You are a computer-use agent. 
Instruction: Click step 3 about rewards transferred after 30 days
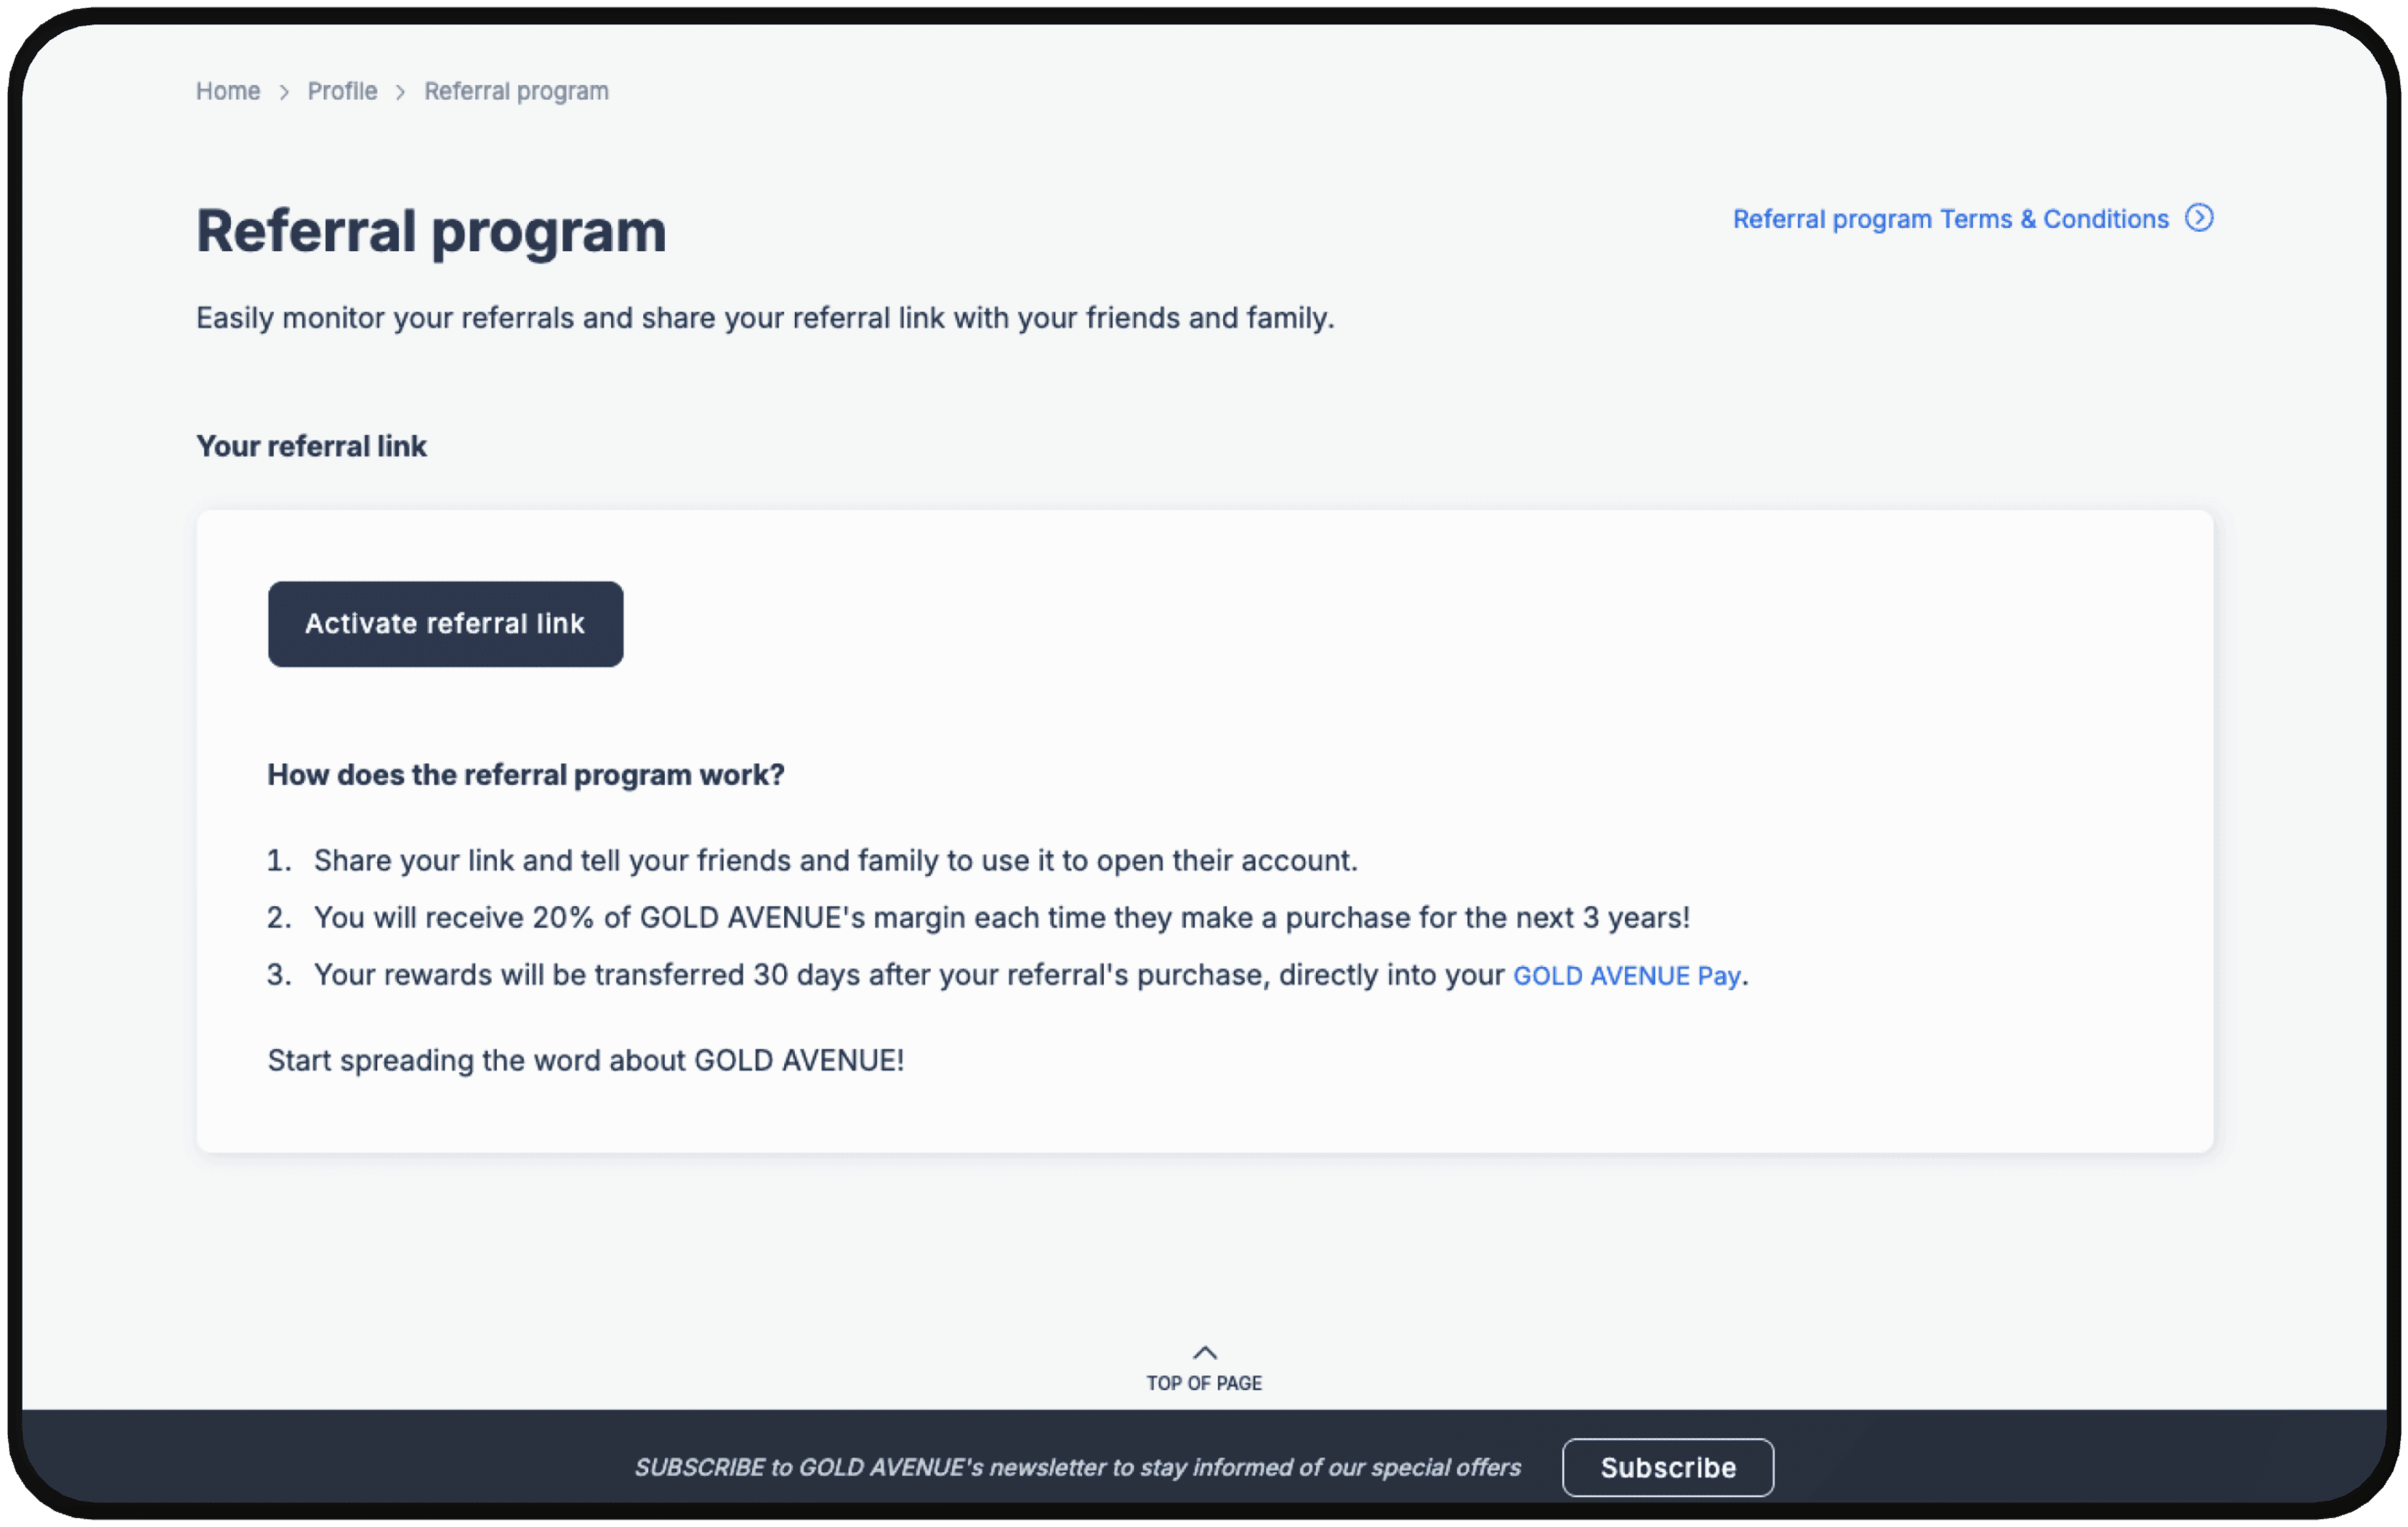[x=1007, y=975]
